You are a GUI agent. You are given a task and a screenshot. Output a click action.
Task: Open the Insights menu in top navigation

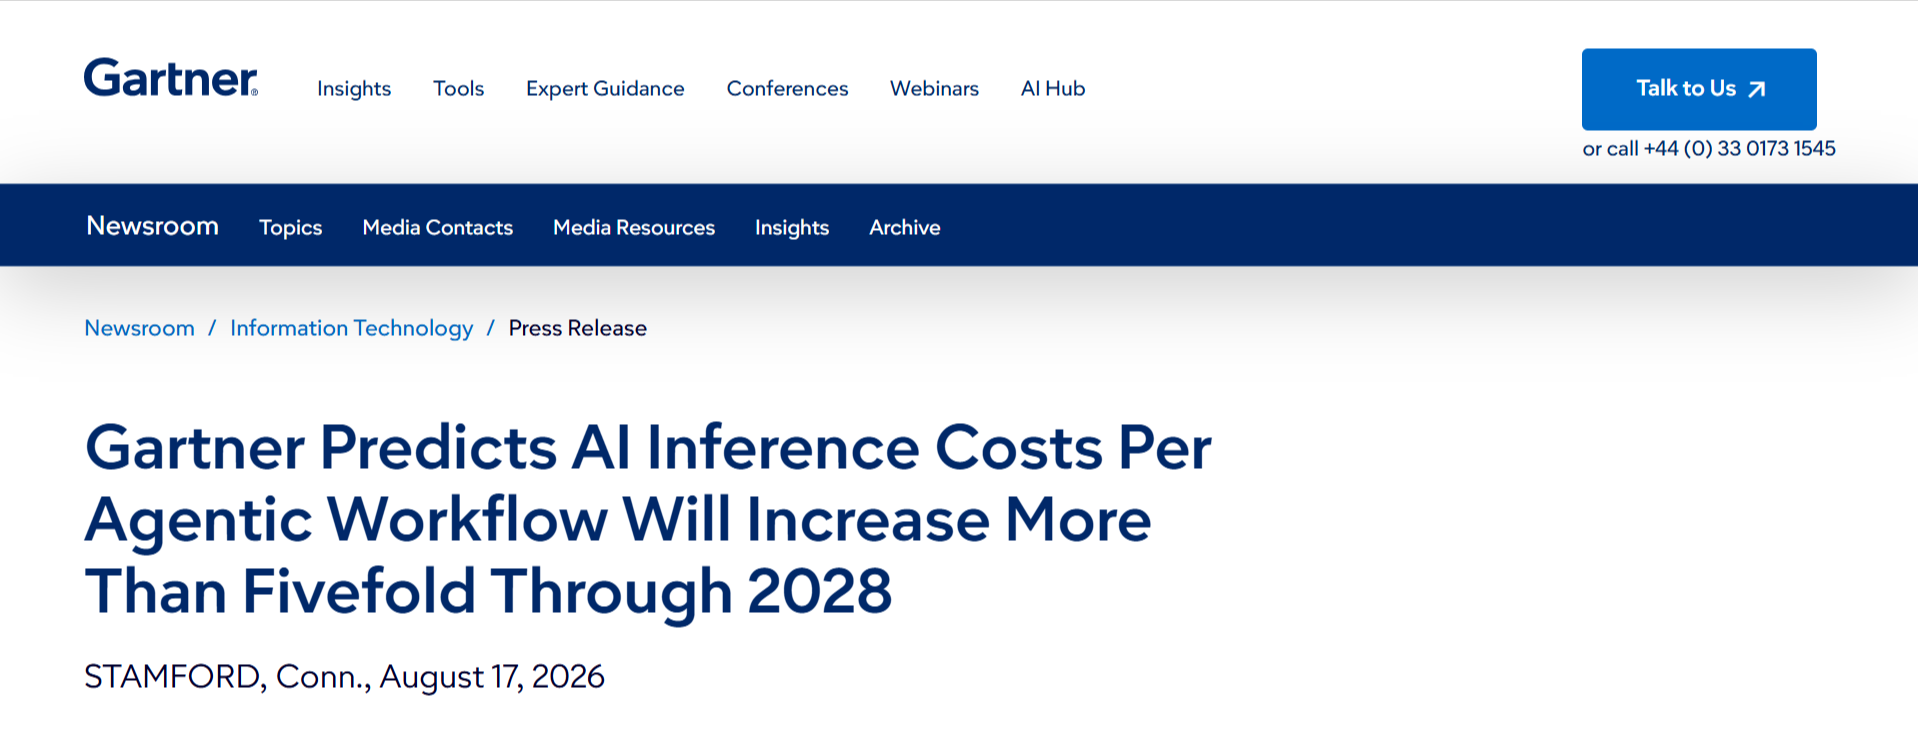[x=354, y=89]
